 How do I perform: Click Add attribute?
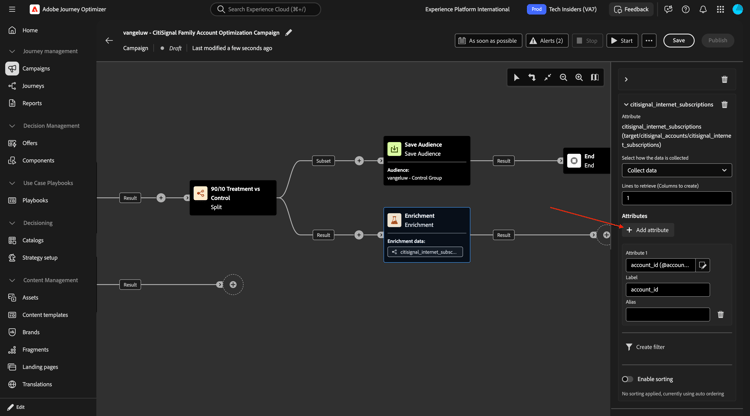(x=648, y=230)
